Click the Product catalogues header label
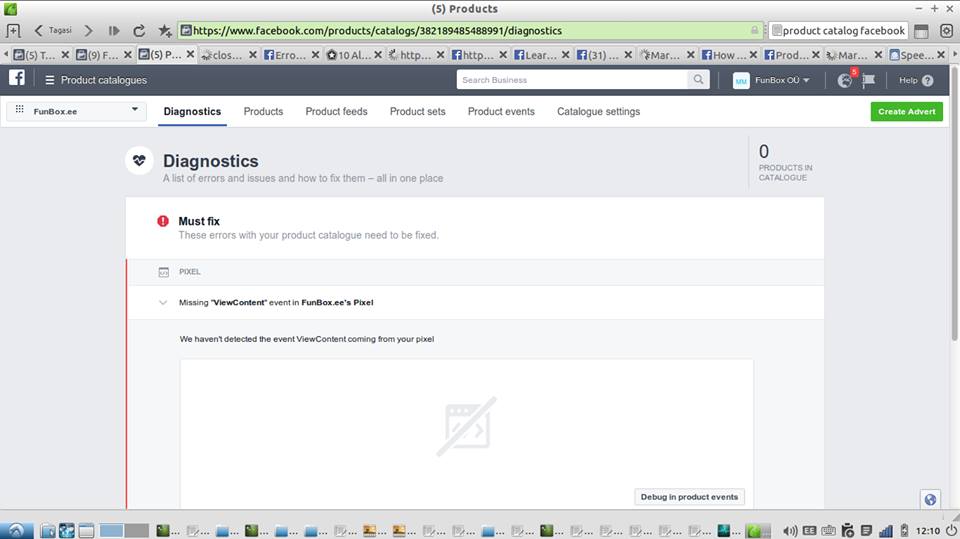Viewport: 960px width, 539px height. (103, 80)
